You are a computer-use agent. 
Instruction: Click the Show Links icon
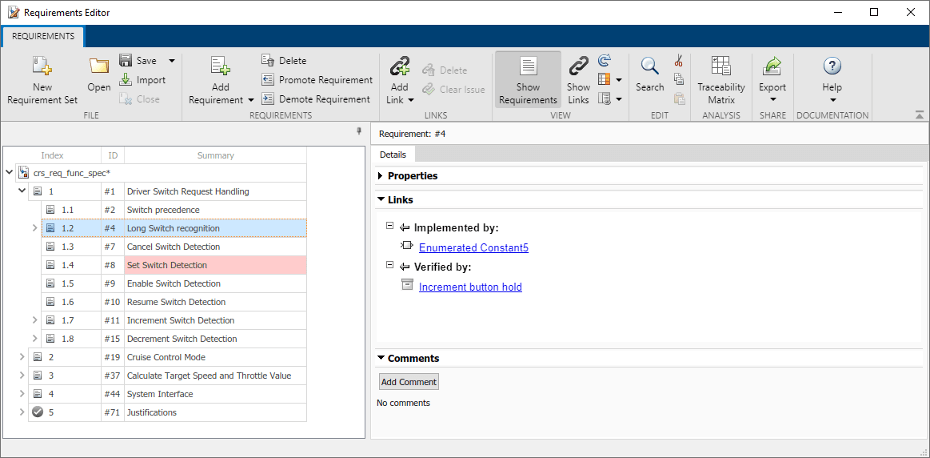[579, 68]
